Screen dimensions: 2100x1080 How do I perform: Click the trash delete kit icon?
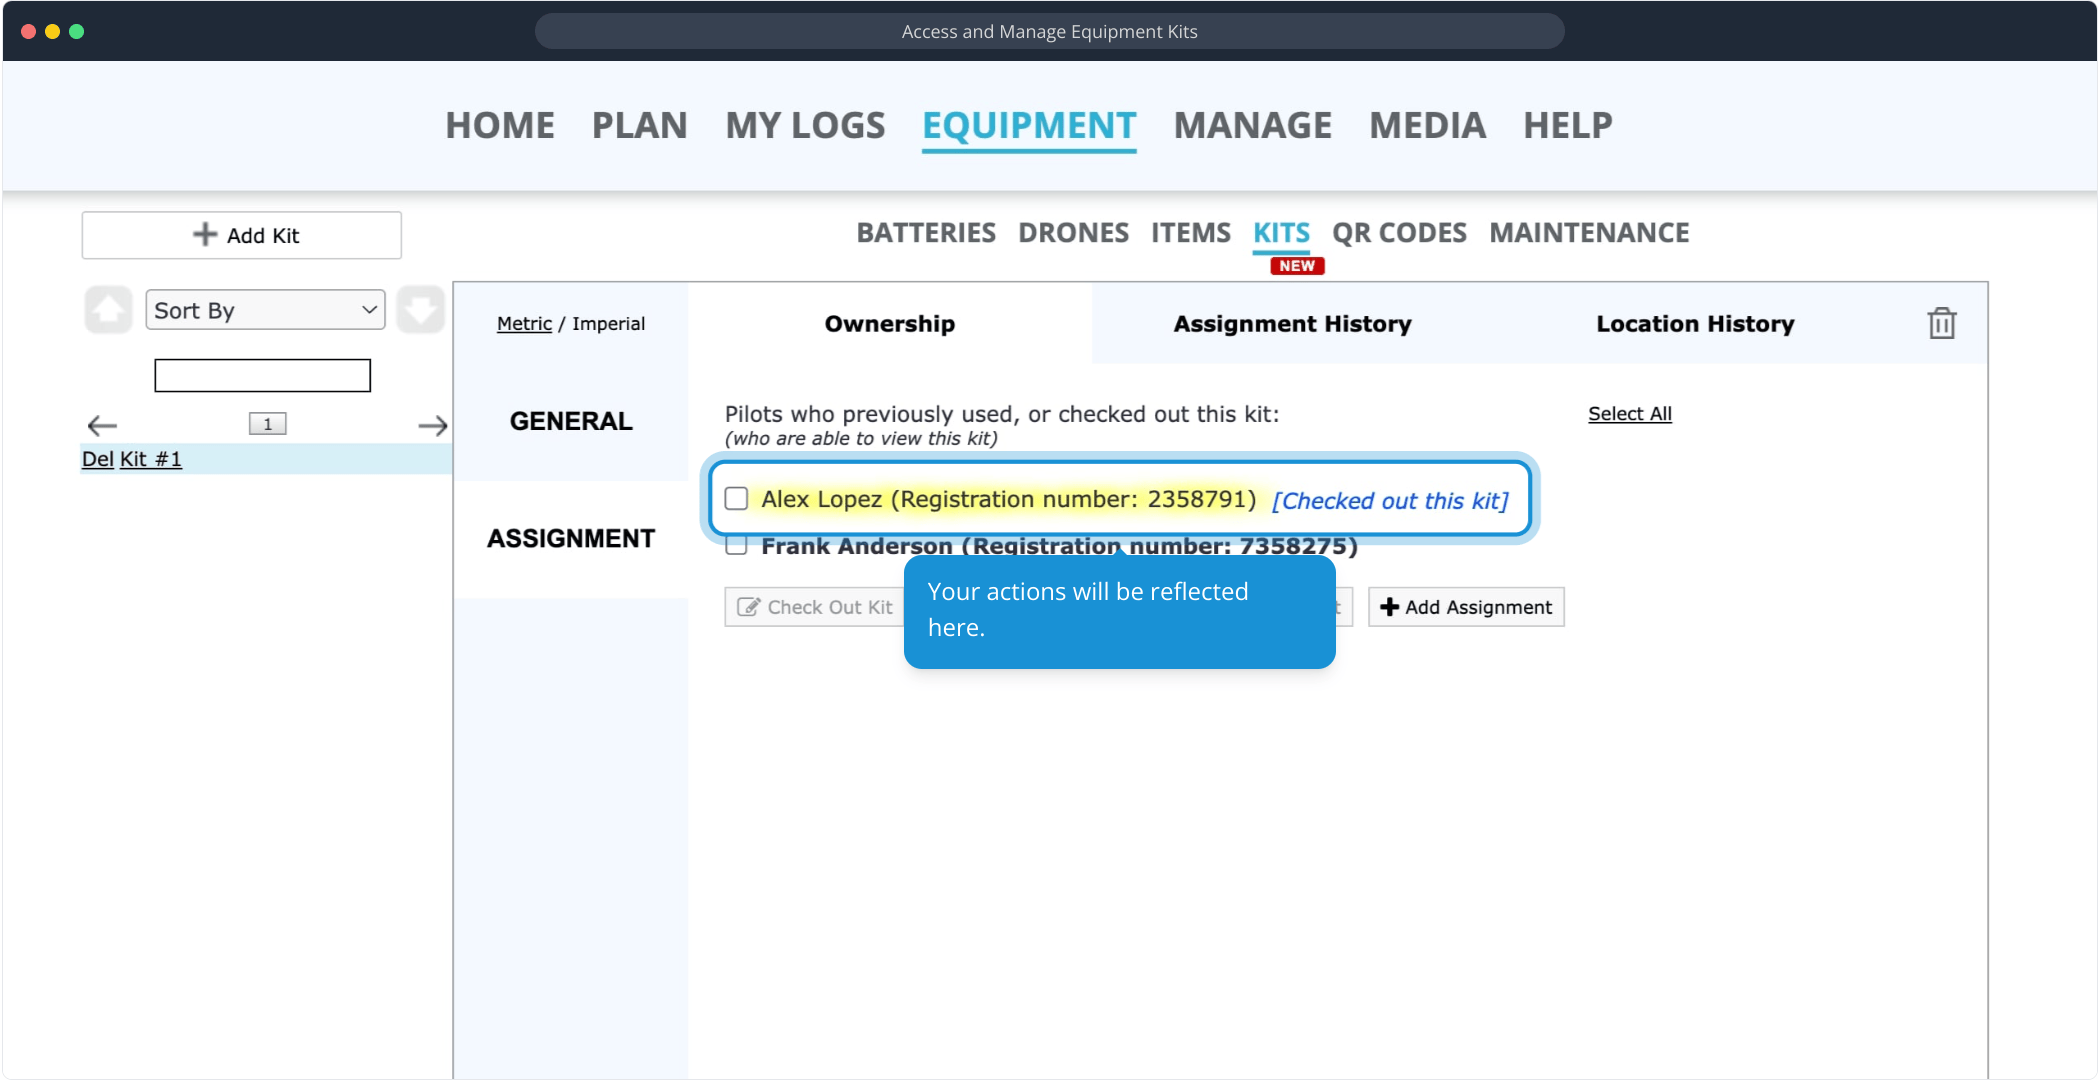[1941, 323]
